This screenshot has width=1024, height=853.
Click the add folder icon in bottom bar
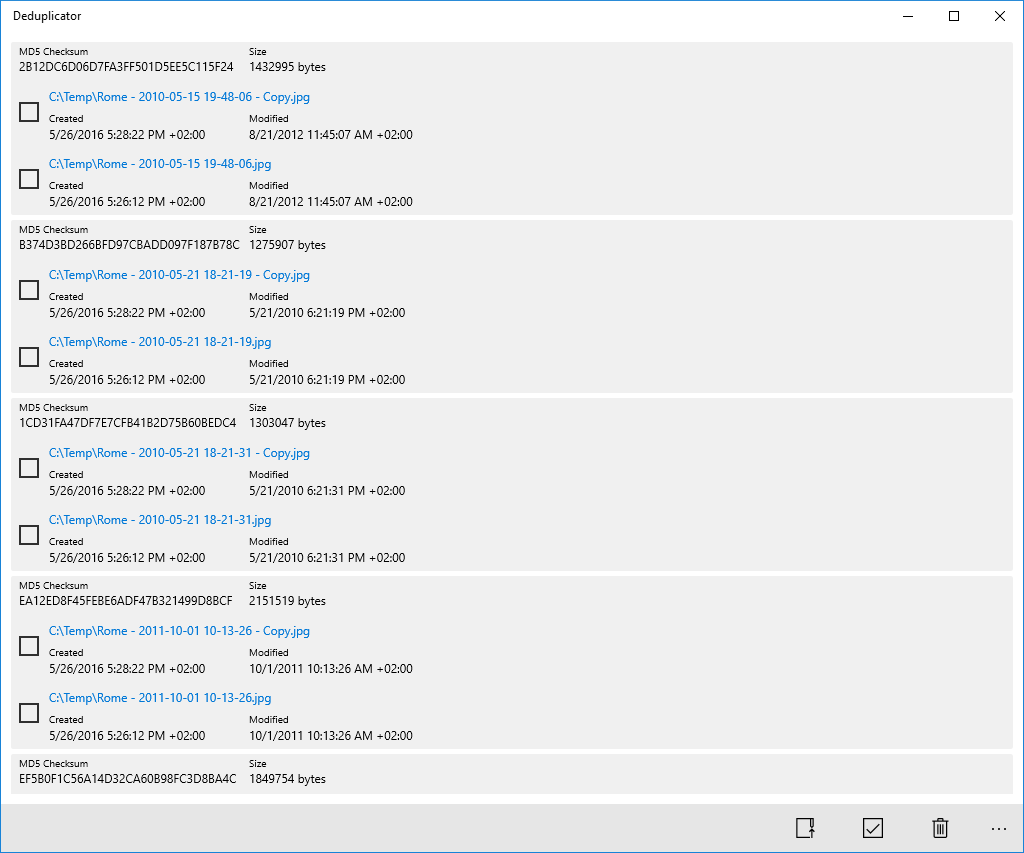tap(805, 828)
